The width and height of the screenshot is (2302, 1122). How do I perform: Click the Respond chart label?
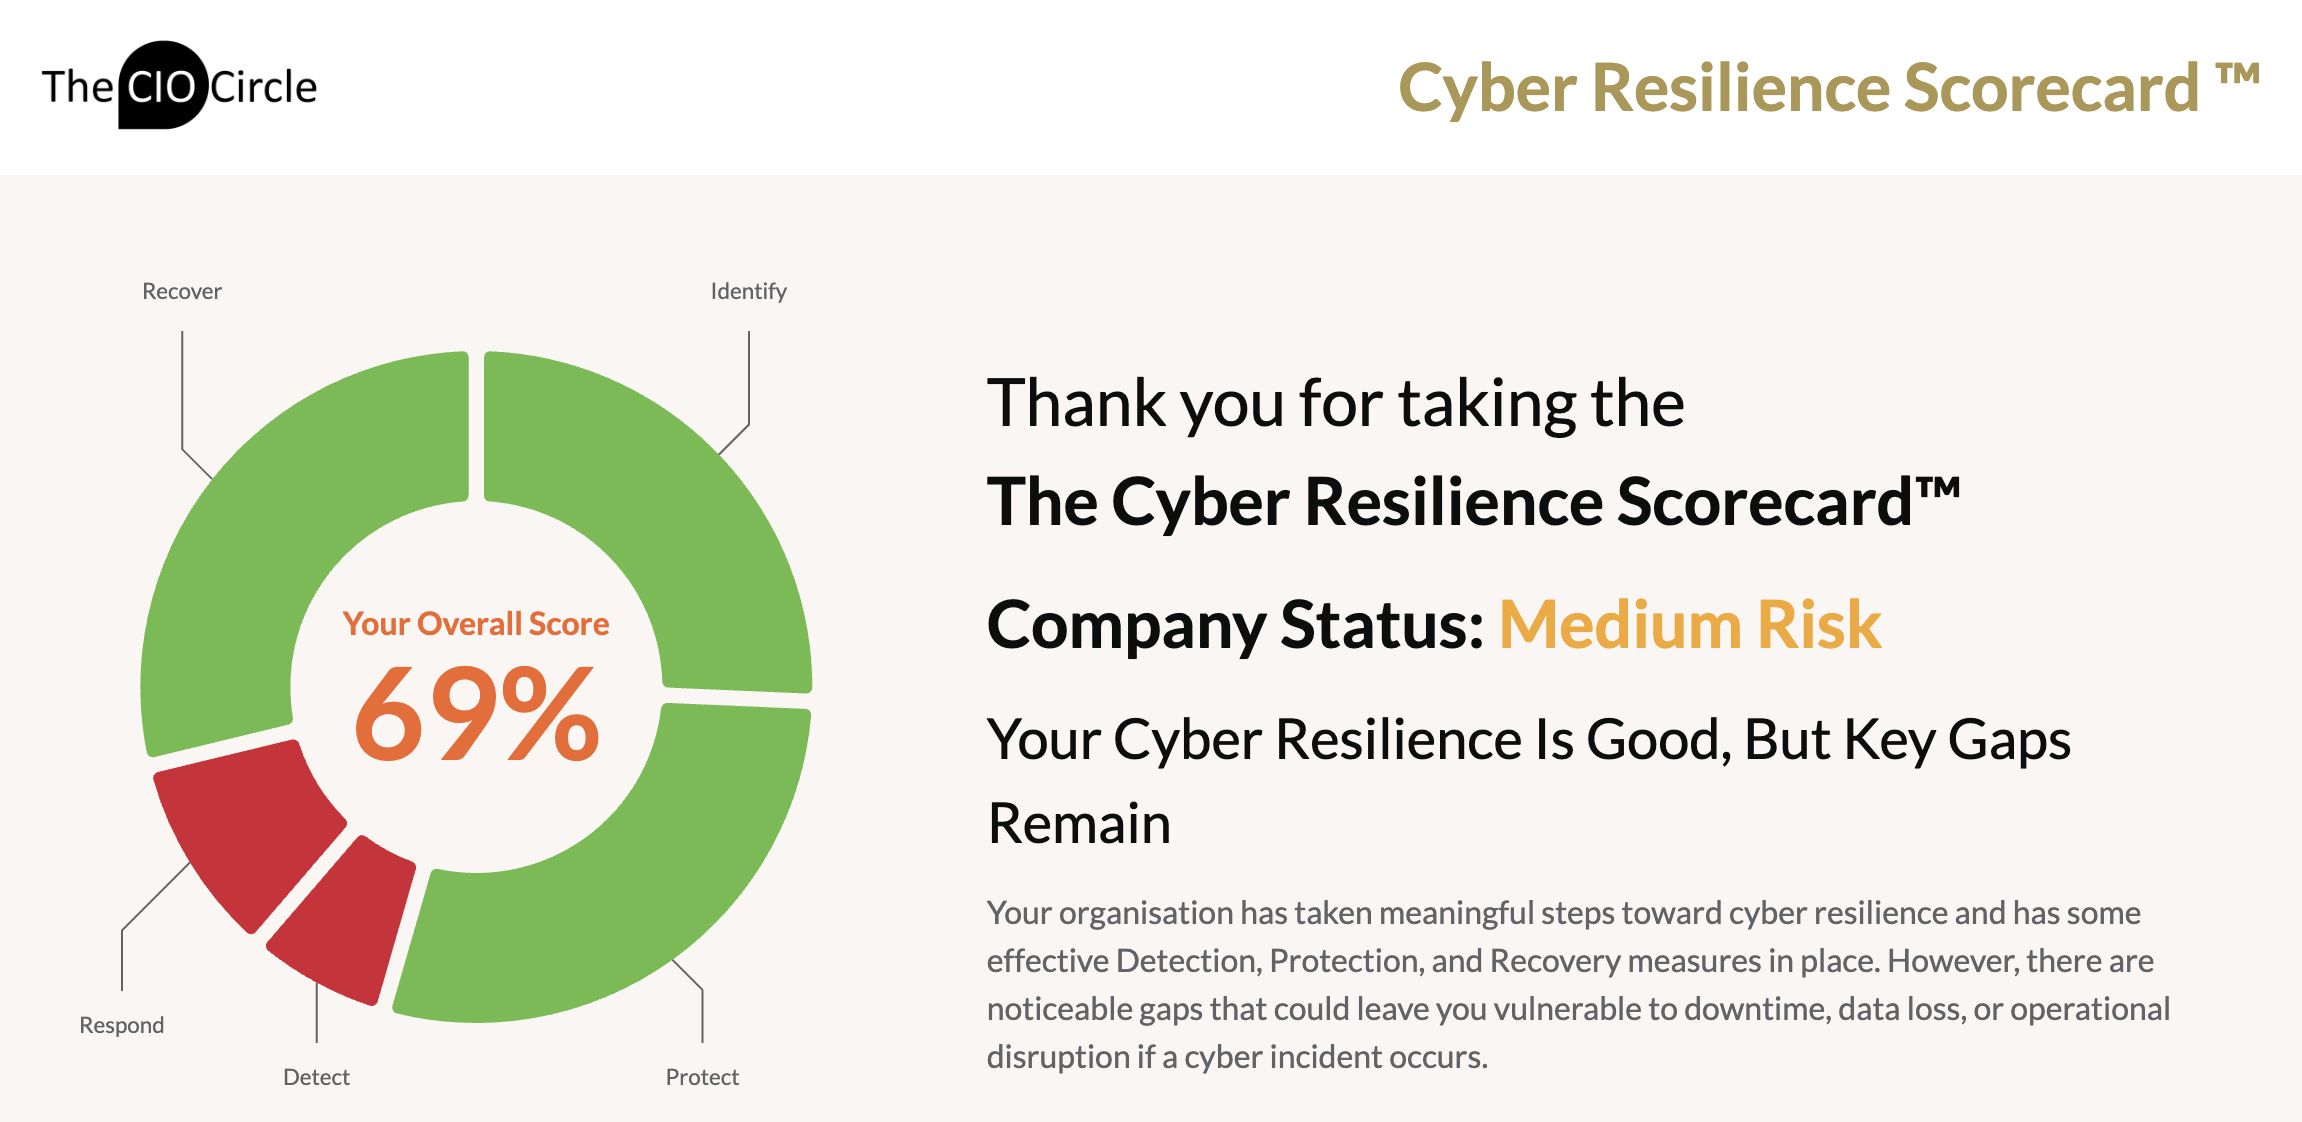point(122,1025)
